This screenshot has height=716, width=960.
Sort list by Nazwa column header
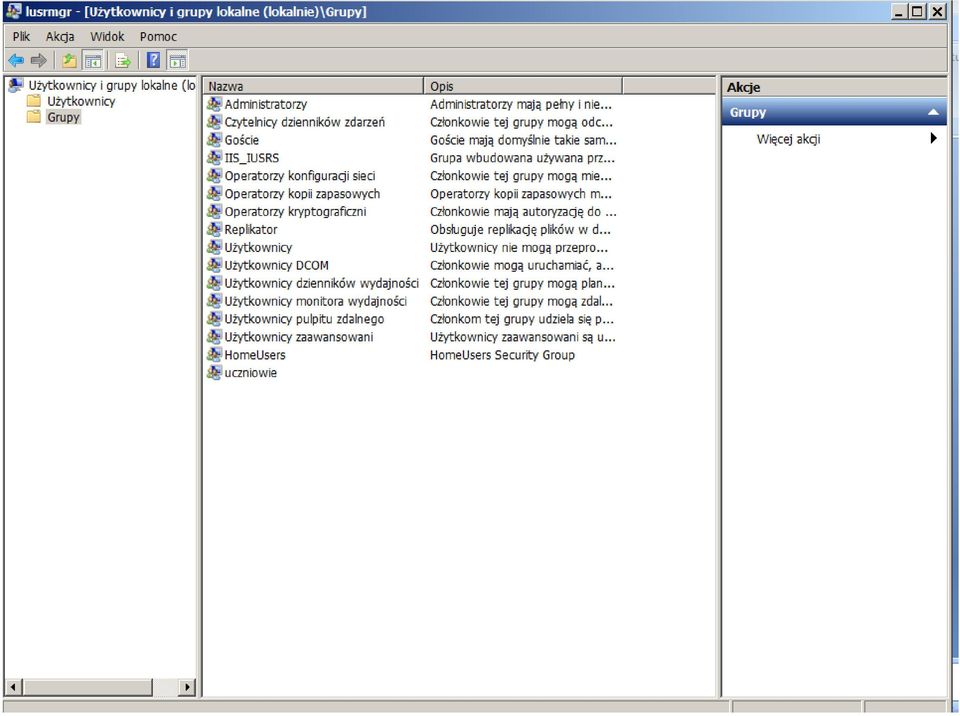click(x=313, y=86)
